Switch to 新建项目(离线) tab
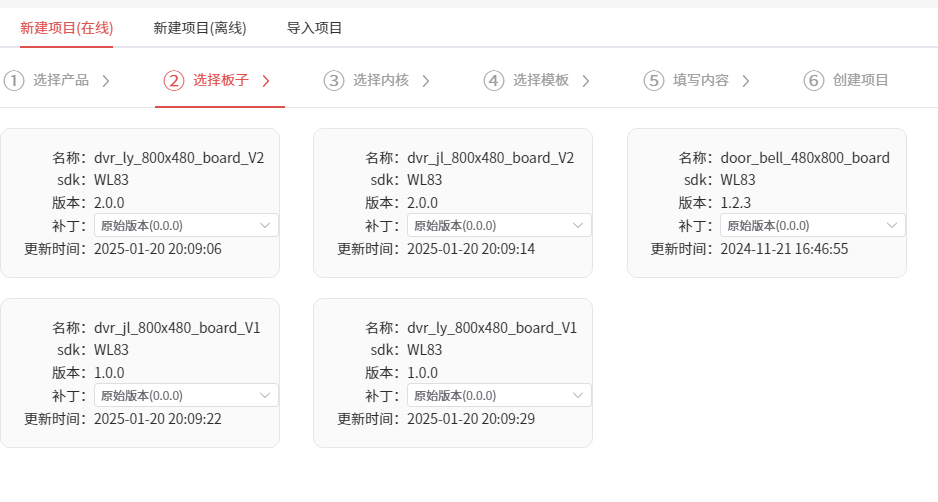This screenshot has height=502, width=938. (x=200, y=28)
